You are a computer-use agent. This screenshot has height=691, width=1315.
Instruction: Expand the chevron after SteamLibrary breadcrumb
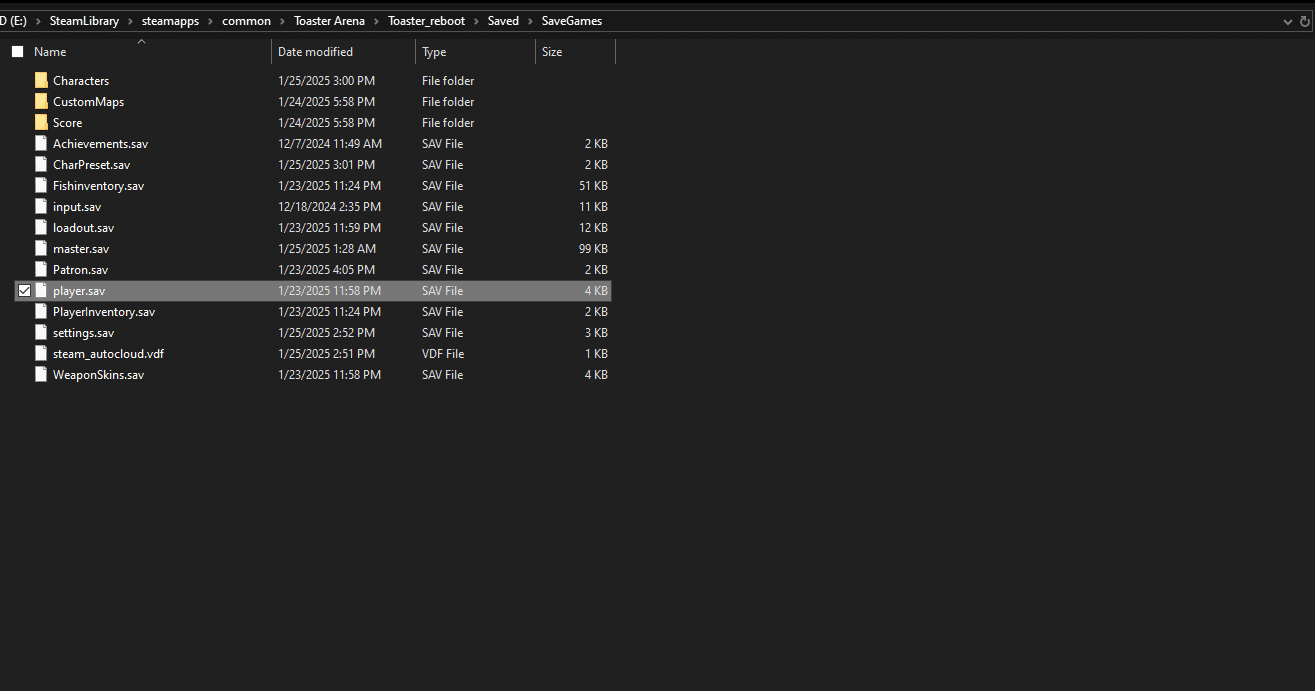click(131, 21)
